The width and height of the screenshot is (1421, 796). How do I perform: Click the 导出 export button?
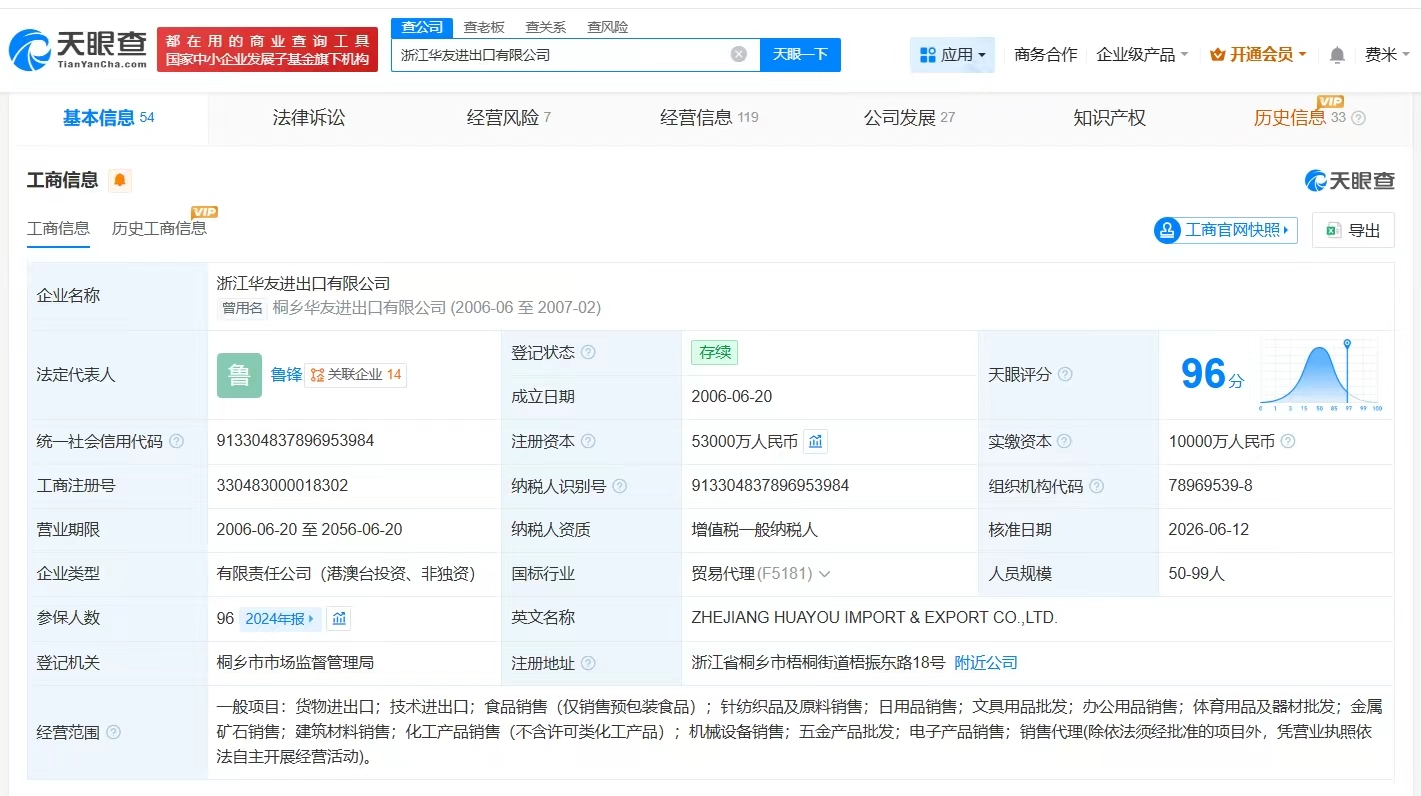point(1353,230)
